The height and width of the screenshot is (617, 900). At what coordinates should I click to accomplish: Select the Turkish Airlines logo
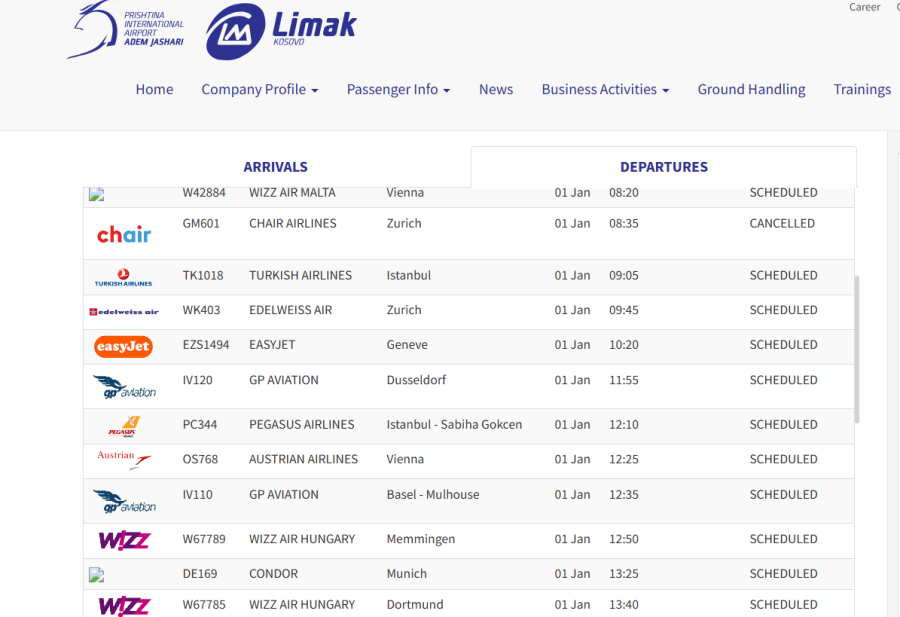pyautogui.click(x=123, y=278)
